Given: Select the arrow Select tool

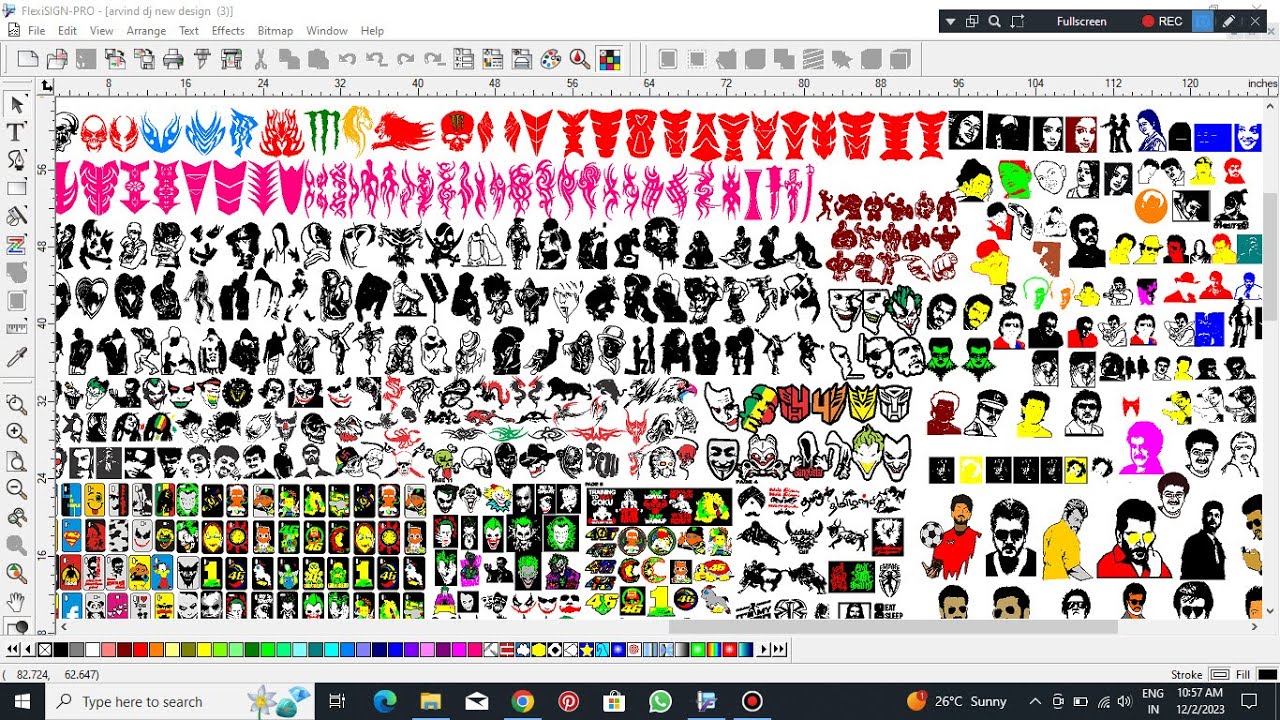Looking at the screenshot, I should click(x=16, y=104).
